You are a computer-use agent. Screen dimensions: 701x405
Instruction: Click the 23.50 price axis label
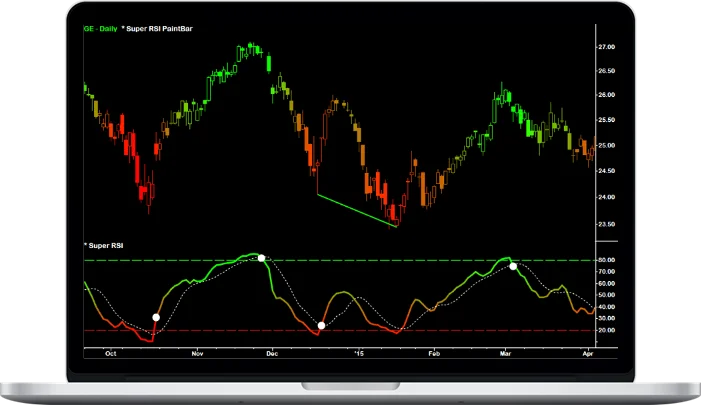click(x=606, y=223)
